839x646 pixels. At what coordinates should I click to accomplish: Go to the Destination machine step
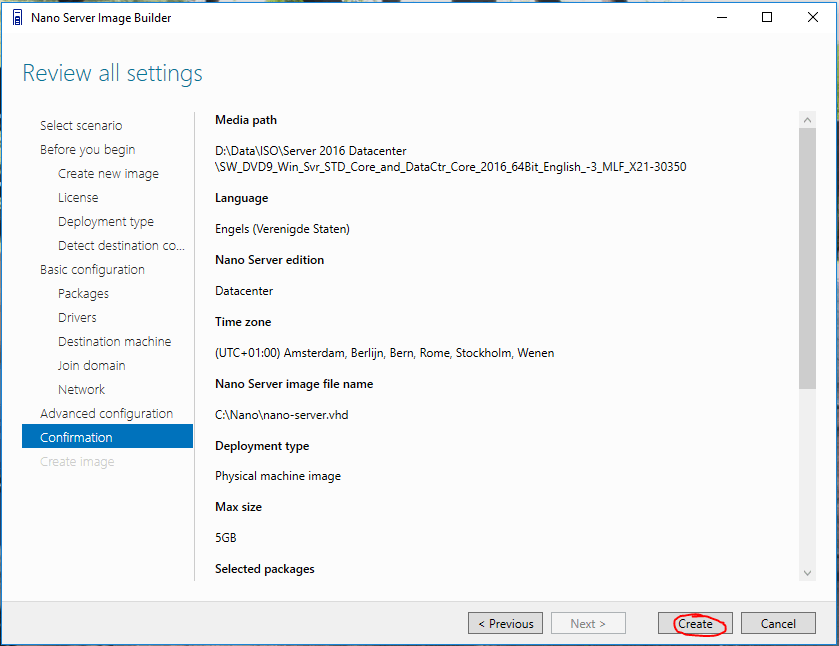pyautogui.click(x=115, y=341)
